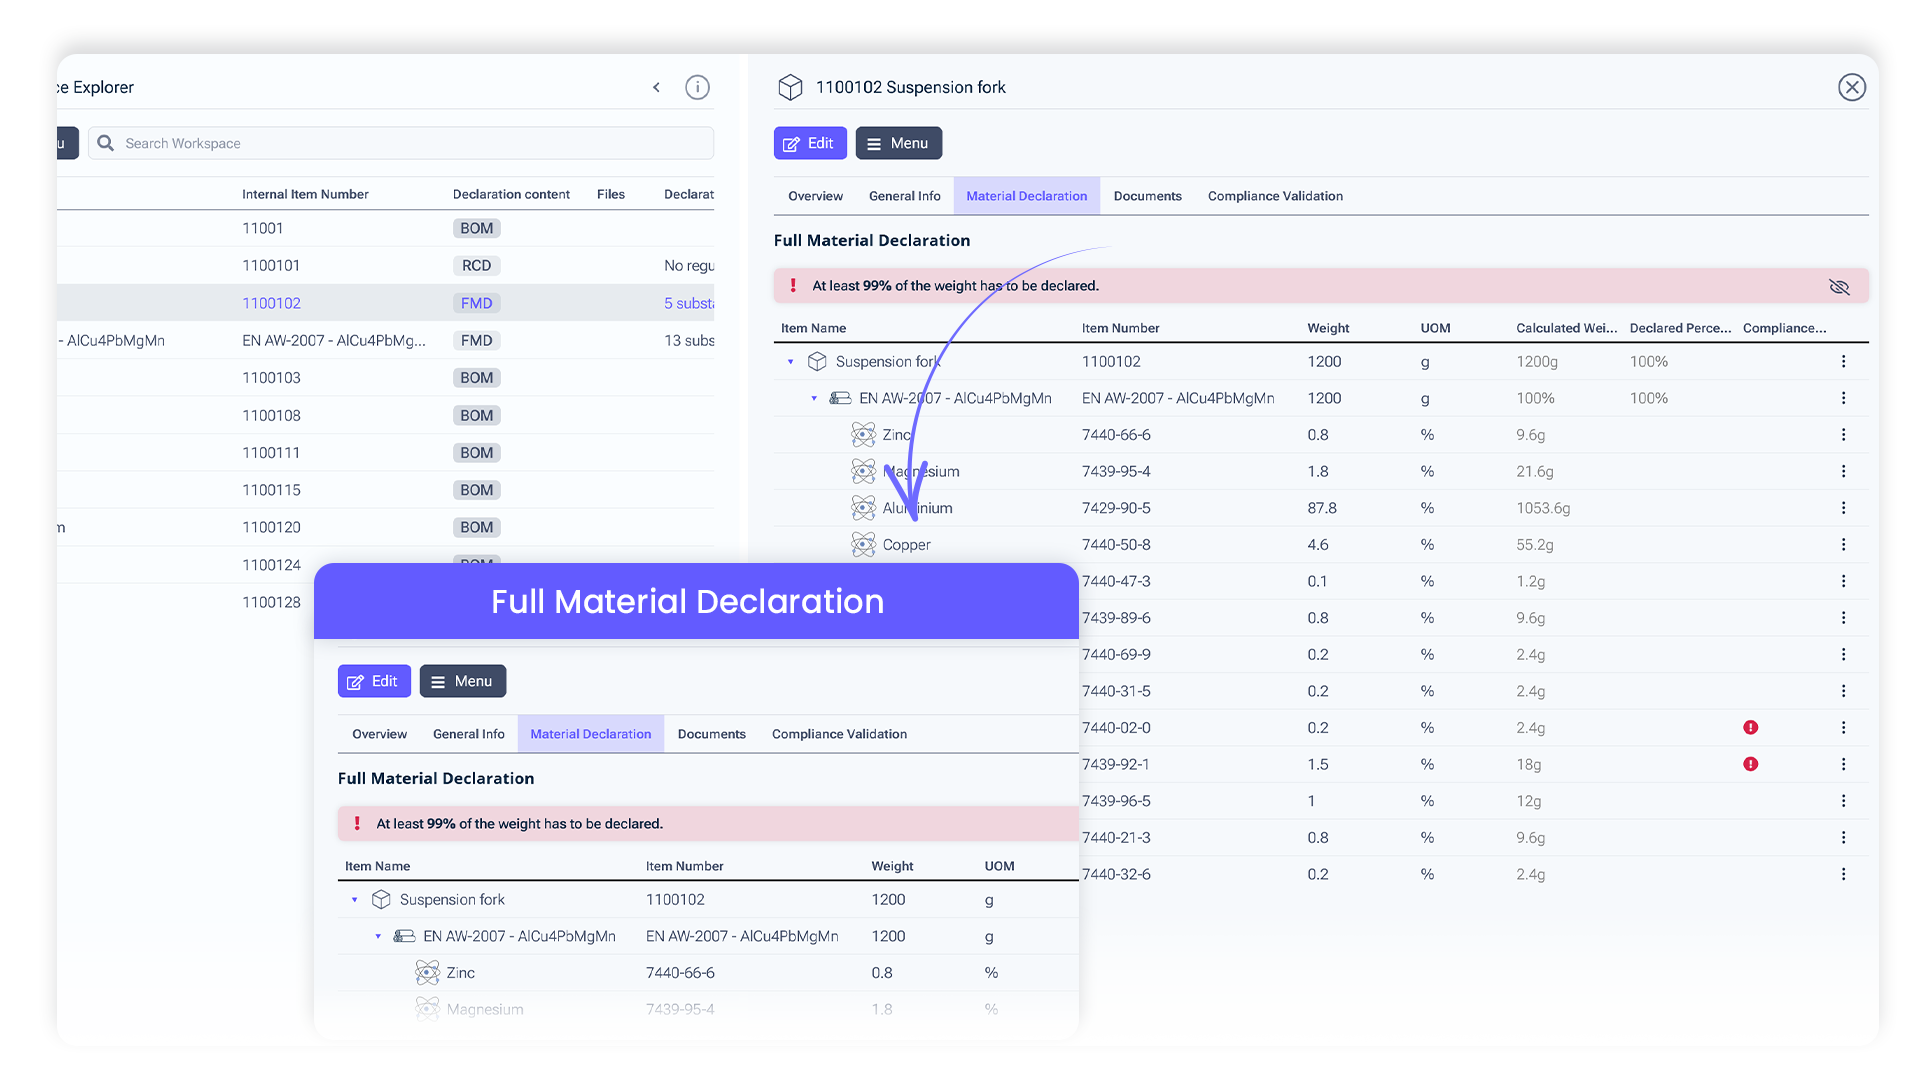The width and height of the screenshot is (1920, 1080).
Task: Close the Suspension fork detail panel
Action: pyautogui.click(x=1851, y=88)
